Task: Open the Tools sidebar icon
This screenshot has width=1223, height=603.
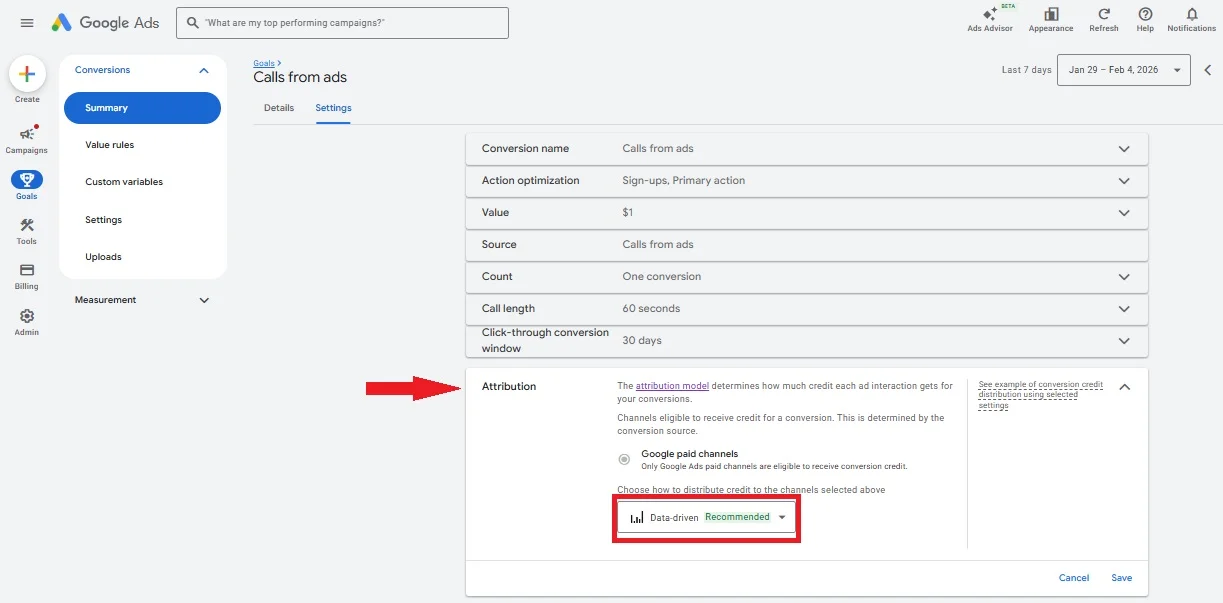Action: coord(27,228)
